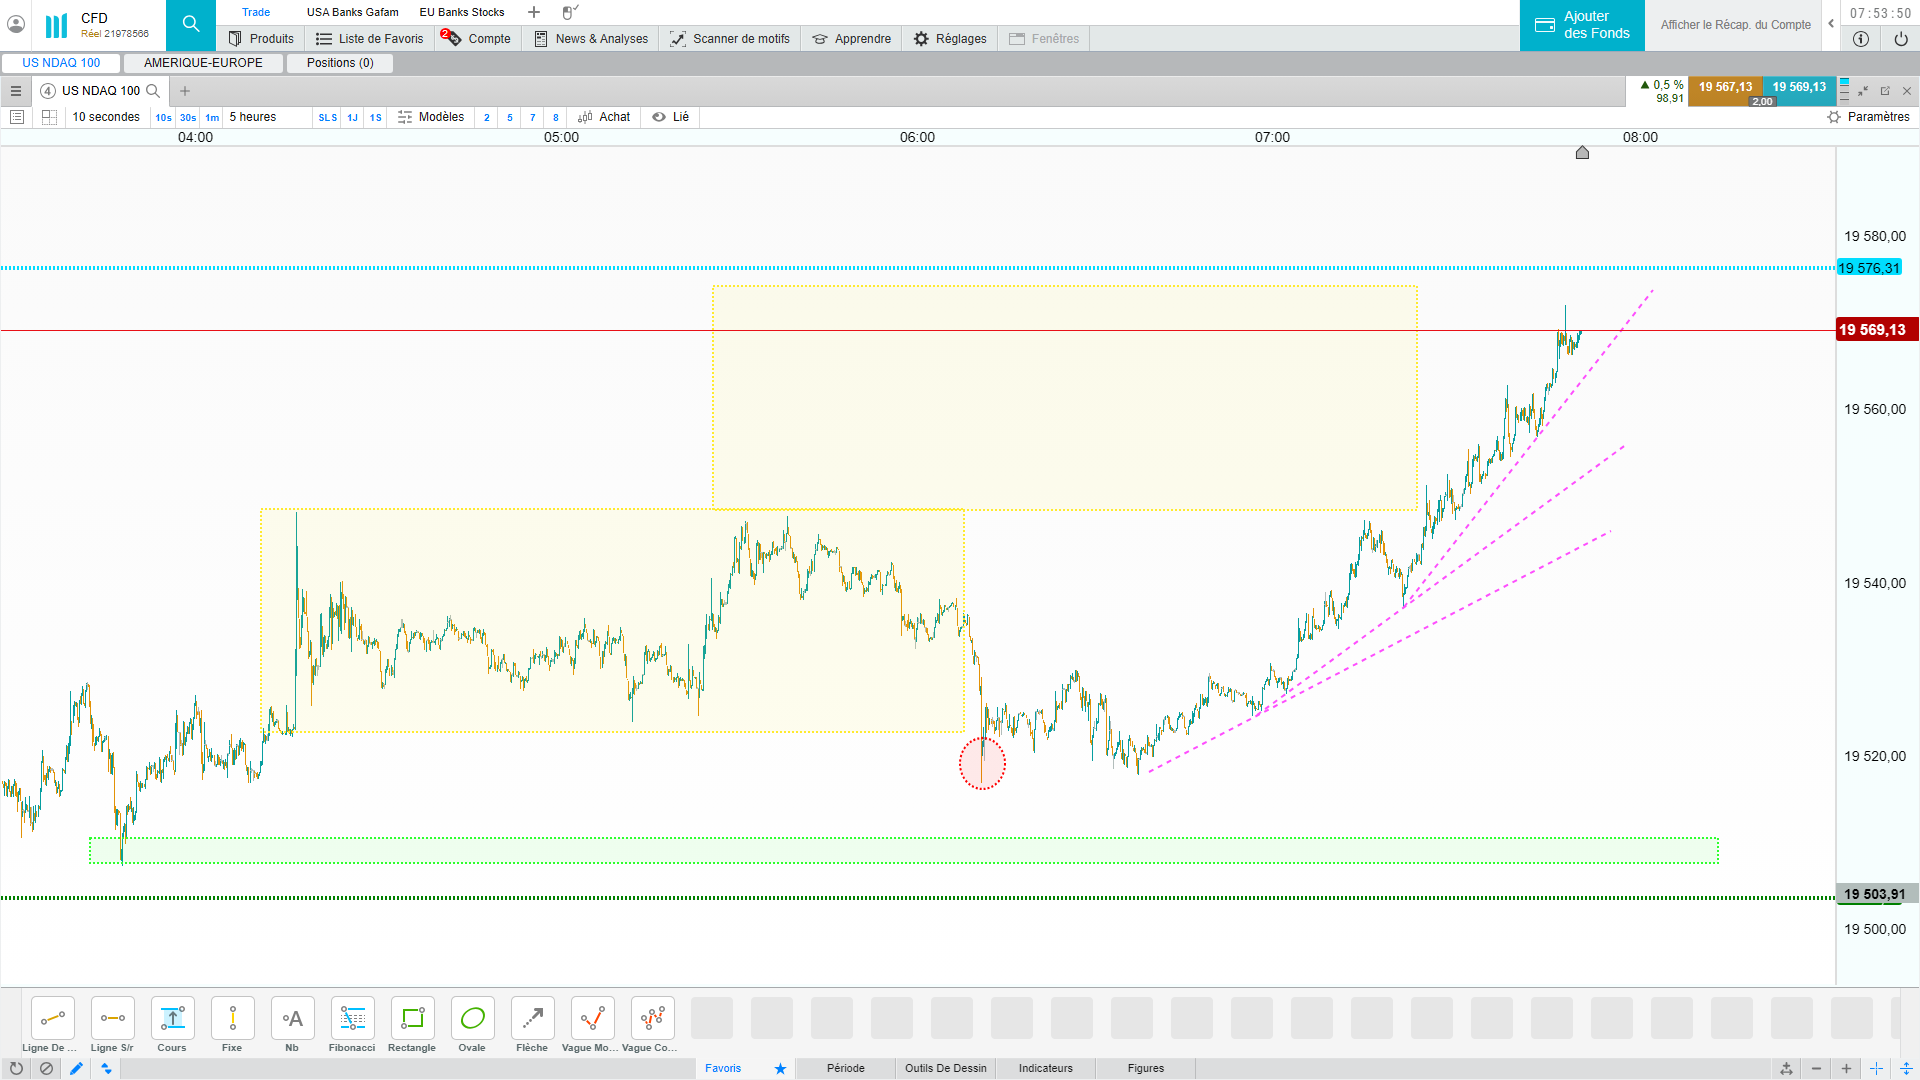
Task: Click the red 19 569,13 price label
Action: coord(1876,330)
